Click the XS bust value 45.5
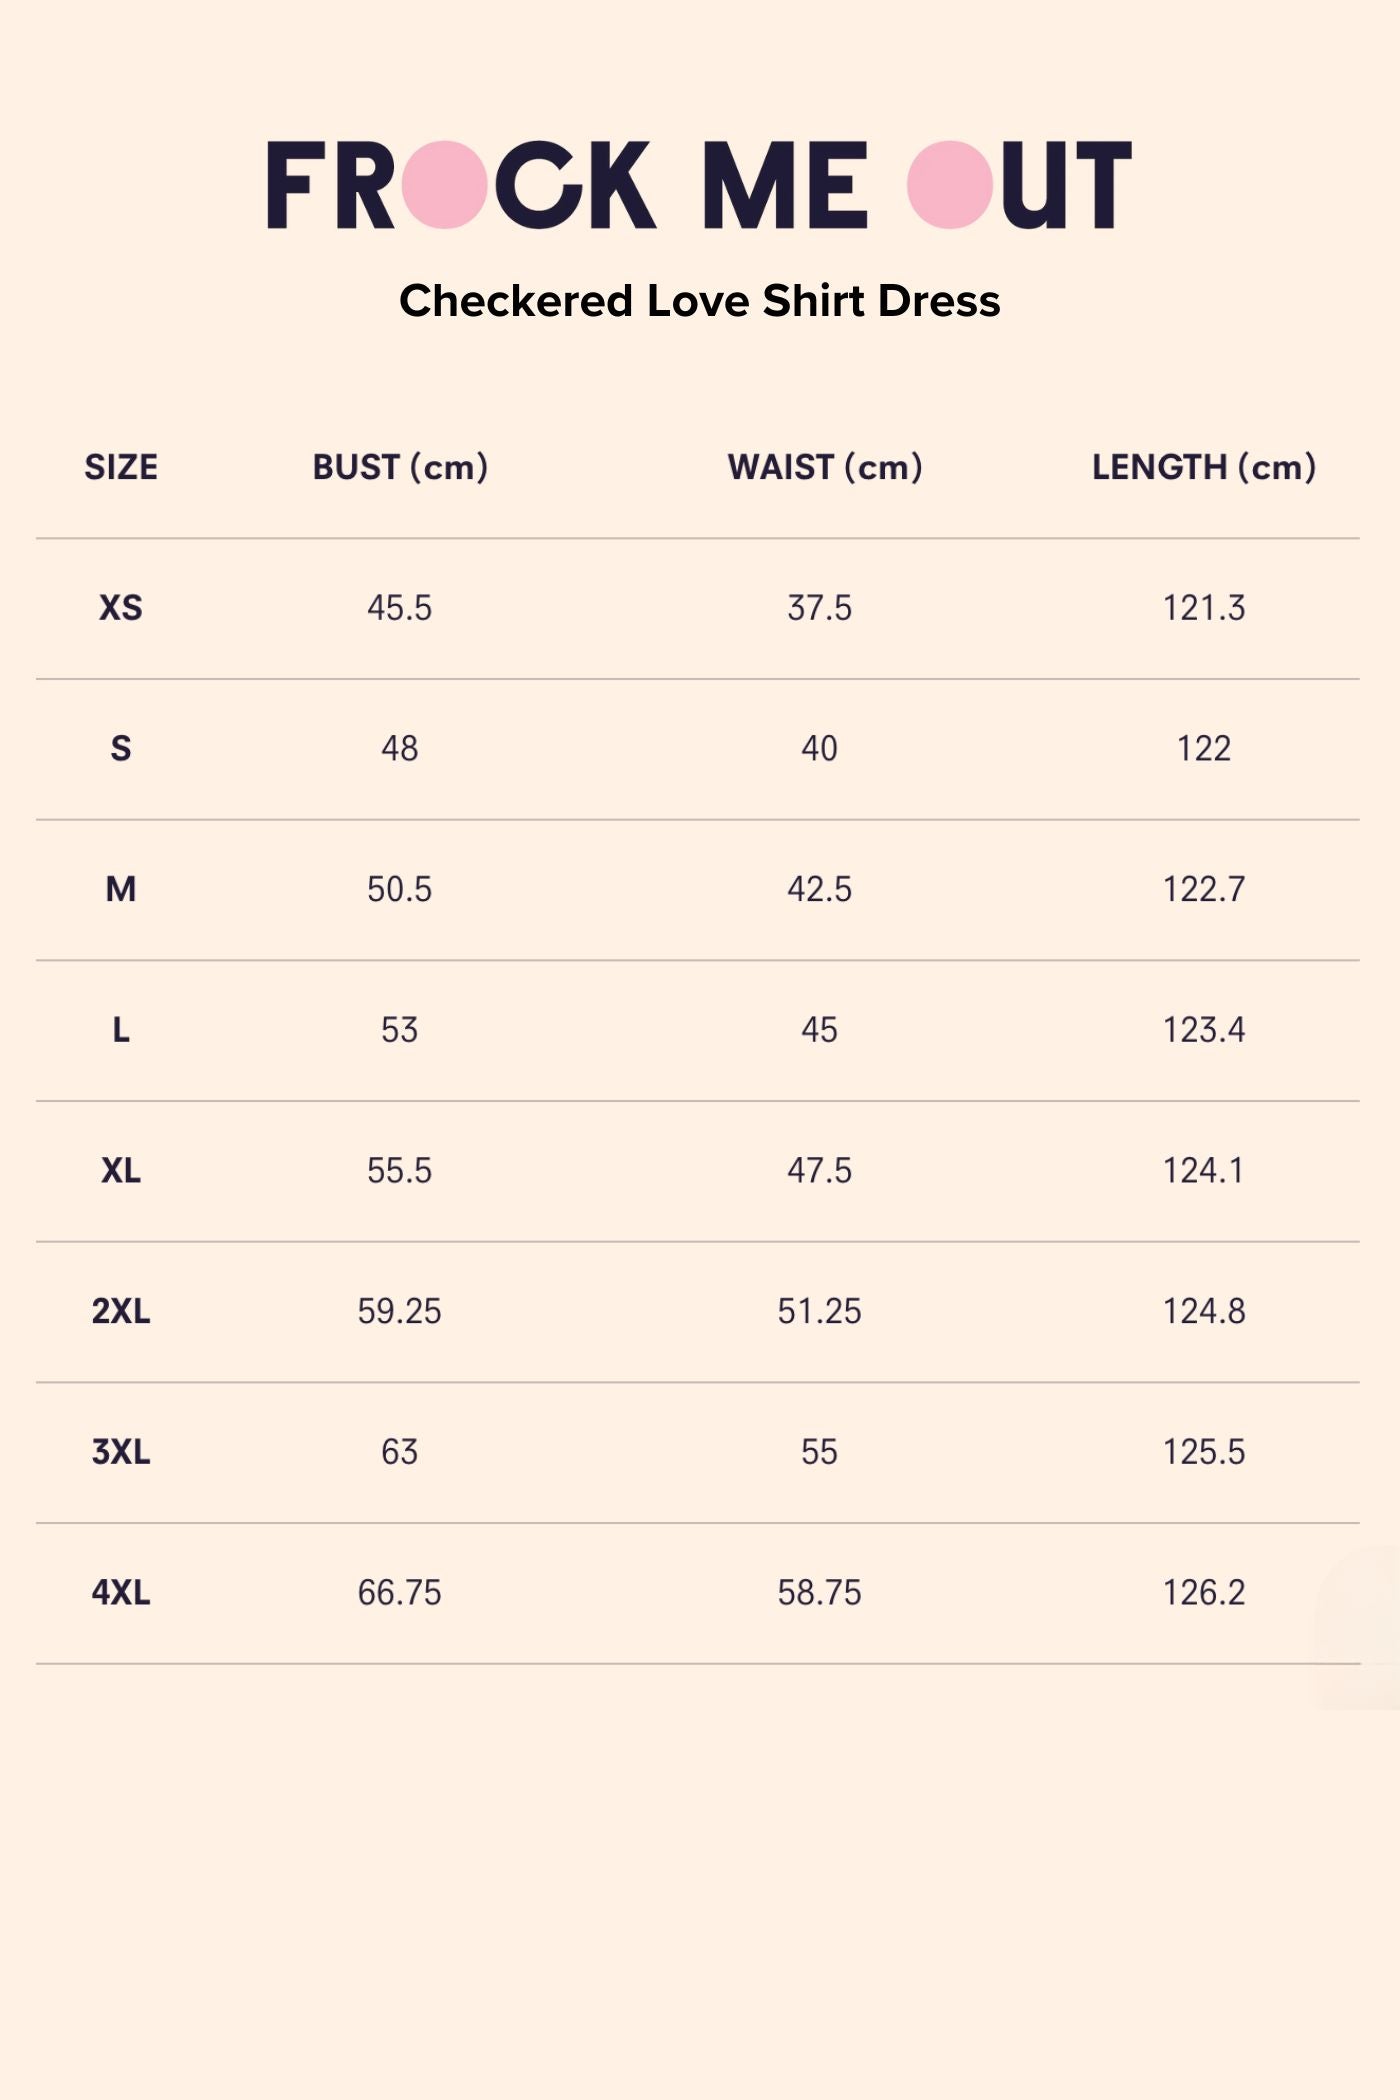 pyautogui.click(x=399, y=608)
